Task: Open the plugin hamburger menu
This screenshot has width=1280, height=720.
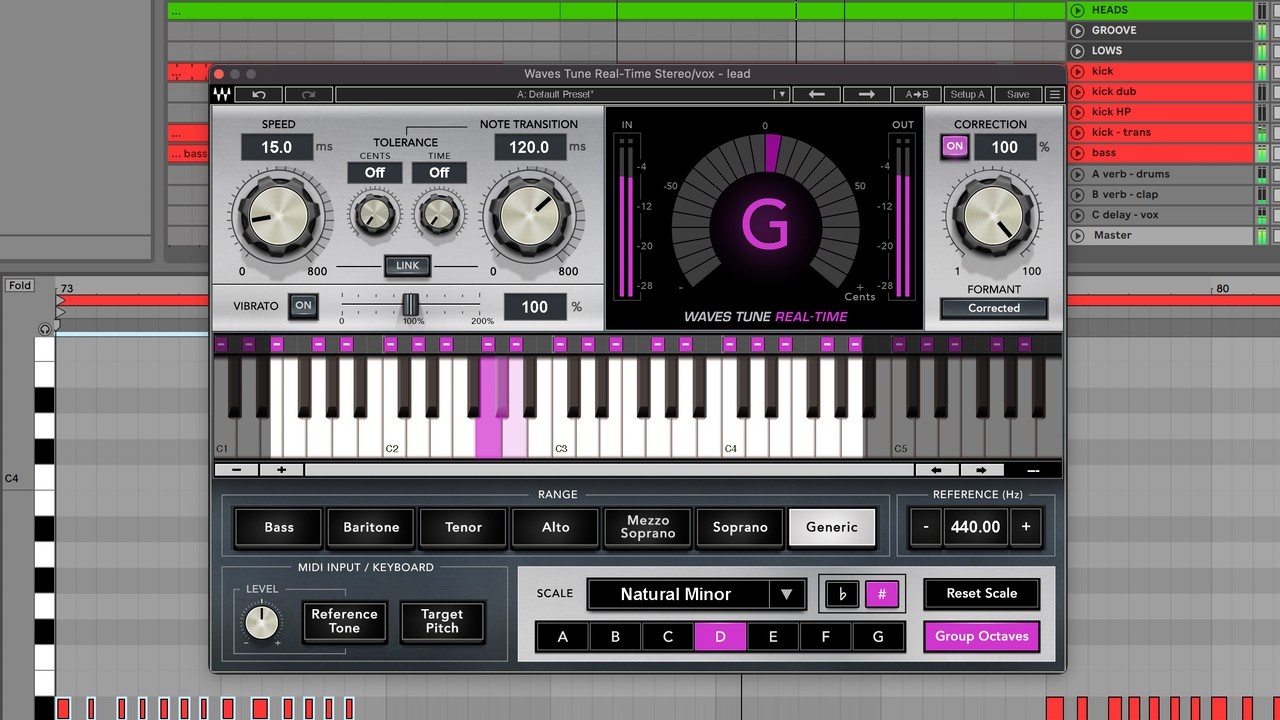Action: pos(1054,94)
